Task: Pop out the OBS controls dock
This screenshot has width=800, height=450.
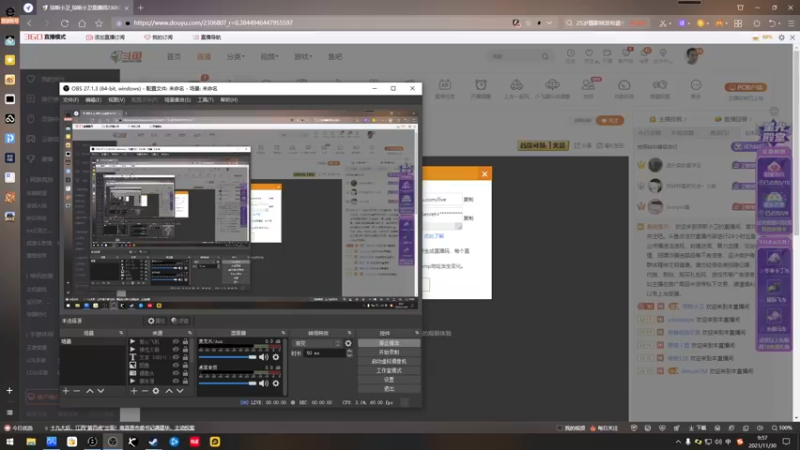Action: [417, 333]
